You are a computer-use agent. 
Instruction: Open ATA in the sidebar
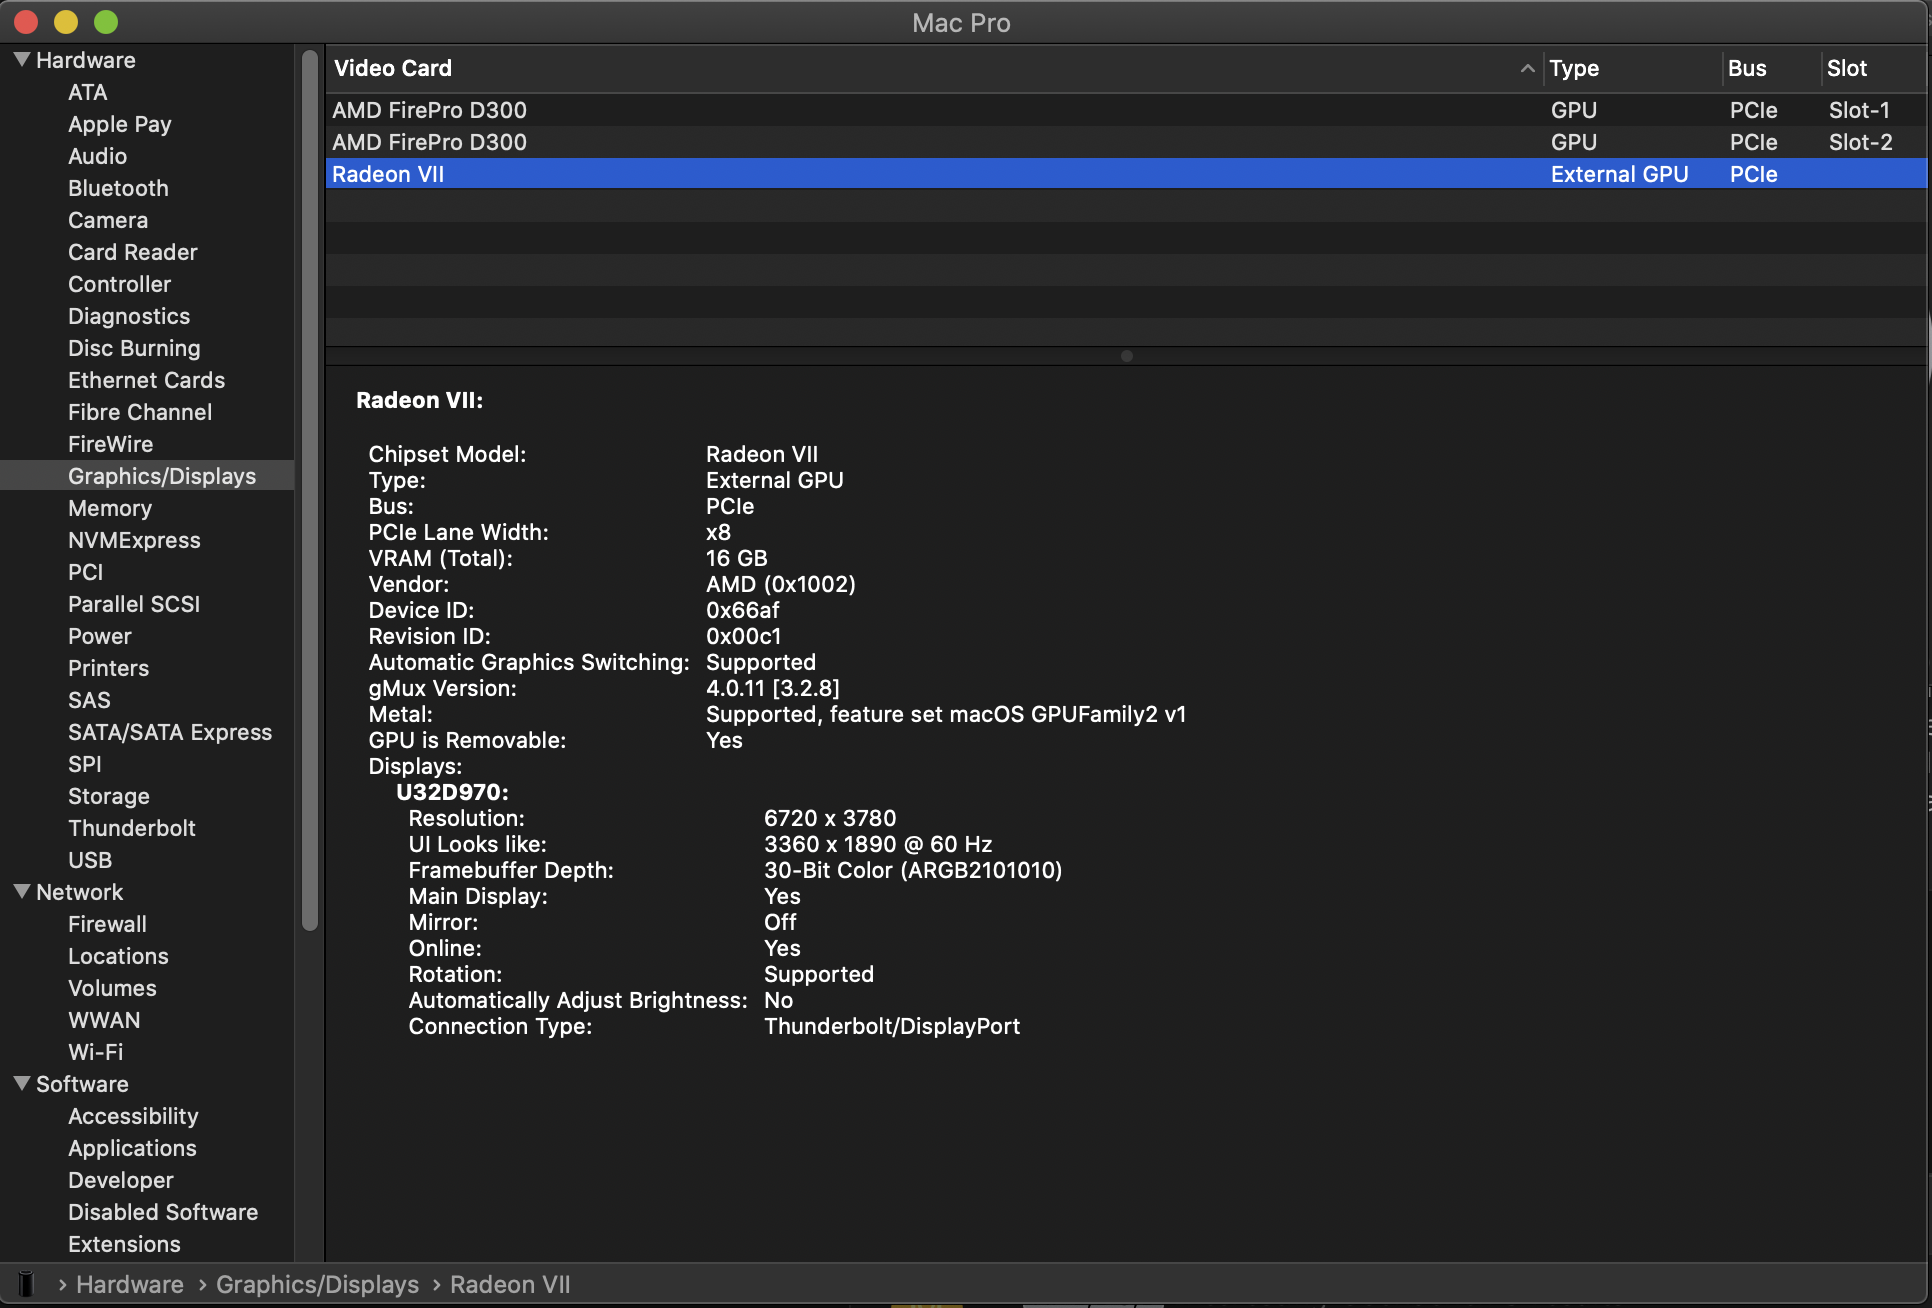tap(88, 92)
